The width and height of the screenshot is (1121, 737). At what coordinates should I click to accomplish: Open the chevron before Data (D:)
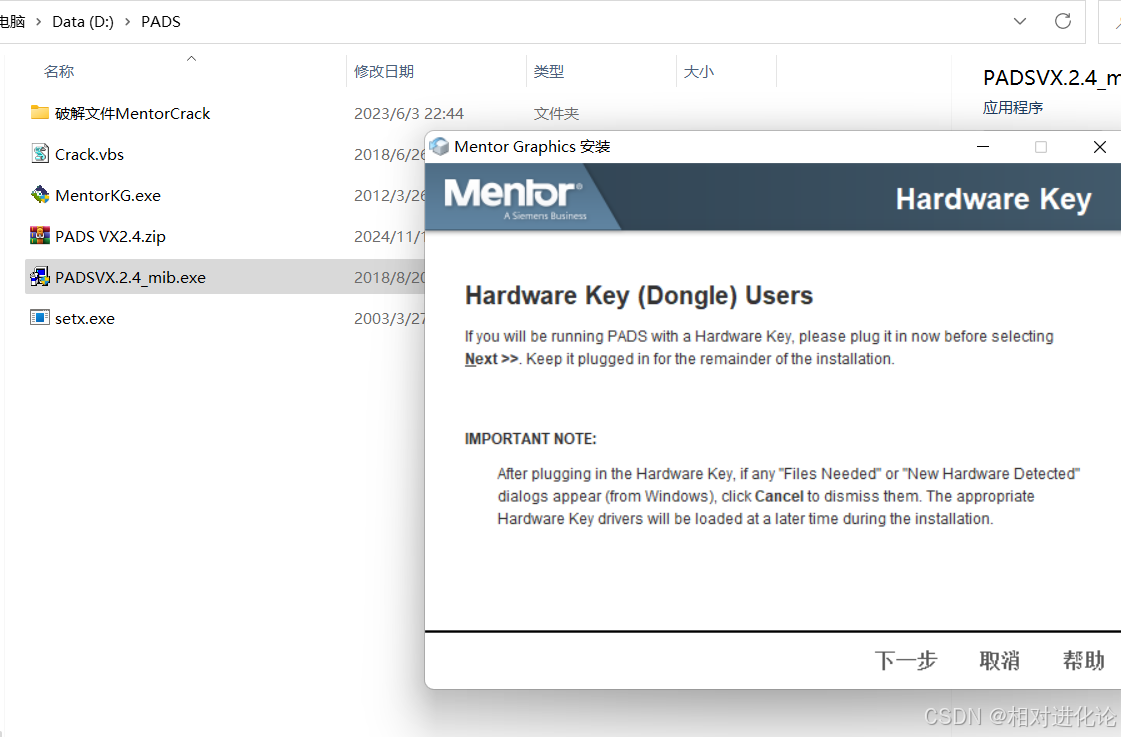coord(39,21)
